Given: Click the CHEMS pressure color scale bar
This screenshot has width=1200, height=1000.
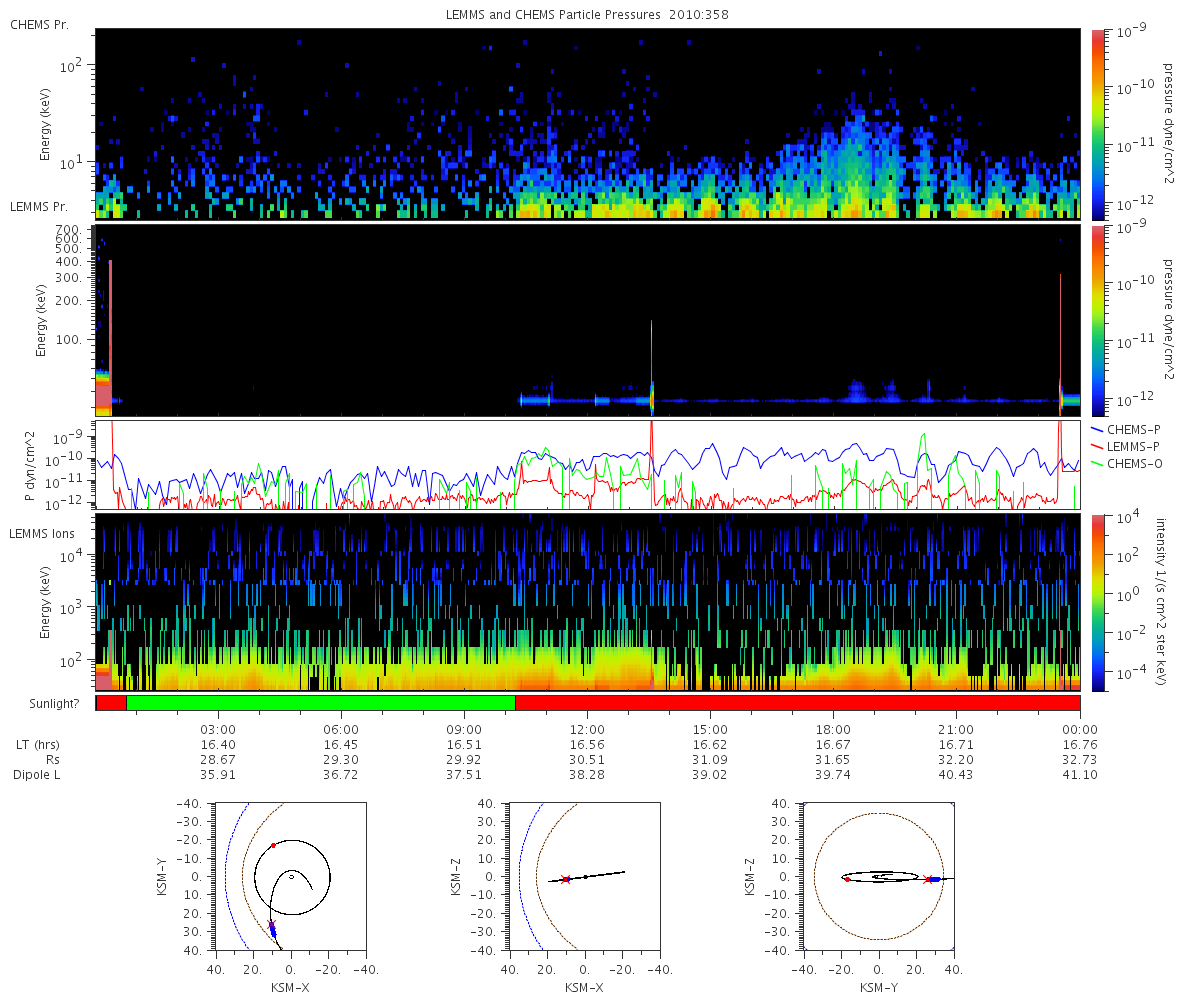Looking at the screenshot, I should click(1096, 124).
